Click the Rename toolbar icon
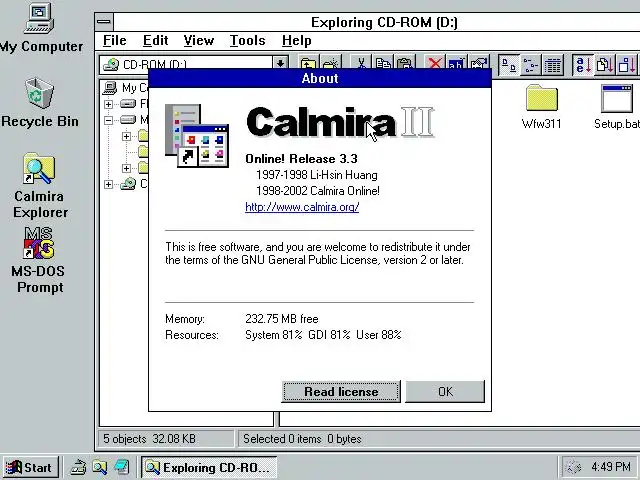The image size is (640, 480). [x=457, y=64]
